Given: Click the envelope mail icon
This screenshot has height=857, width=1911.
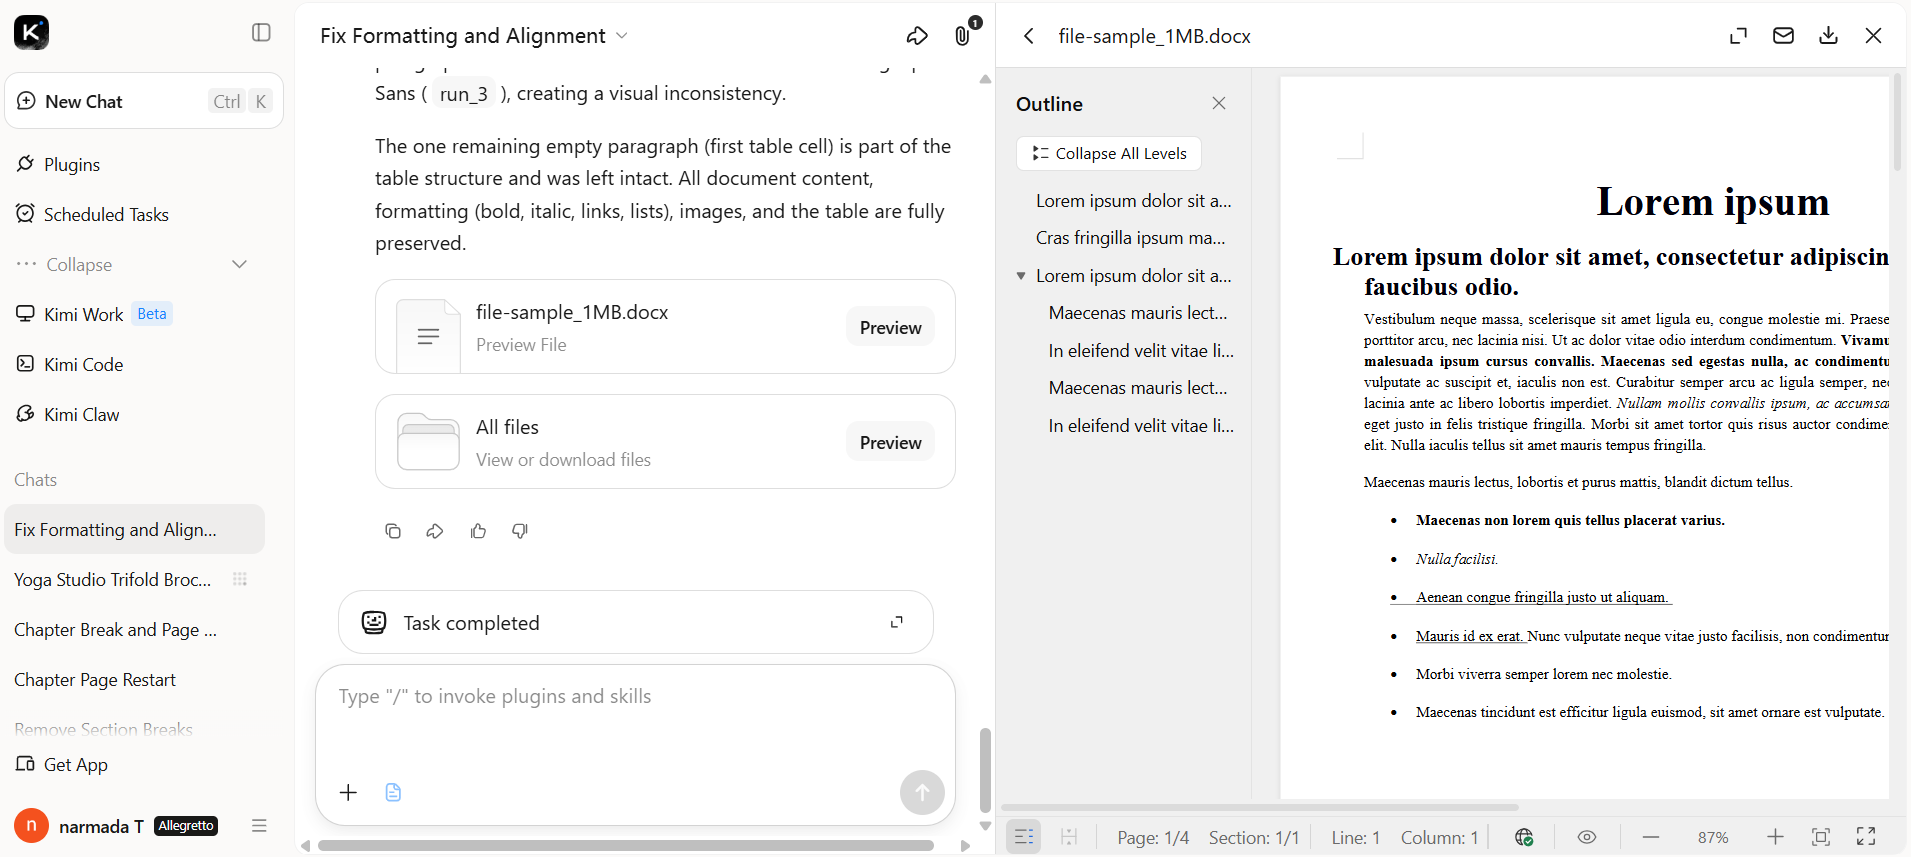Looking at the screenshot, I should [1783, 36].
